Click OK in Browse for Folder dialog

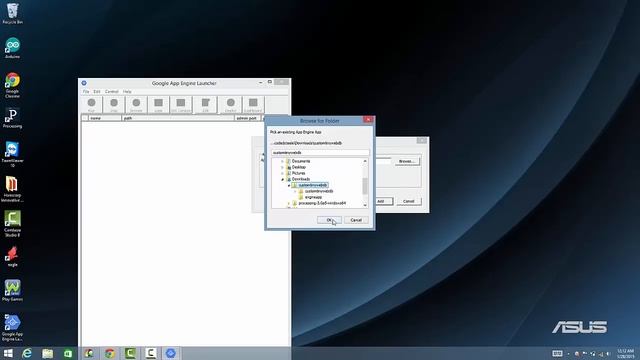click(329, 220)
